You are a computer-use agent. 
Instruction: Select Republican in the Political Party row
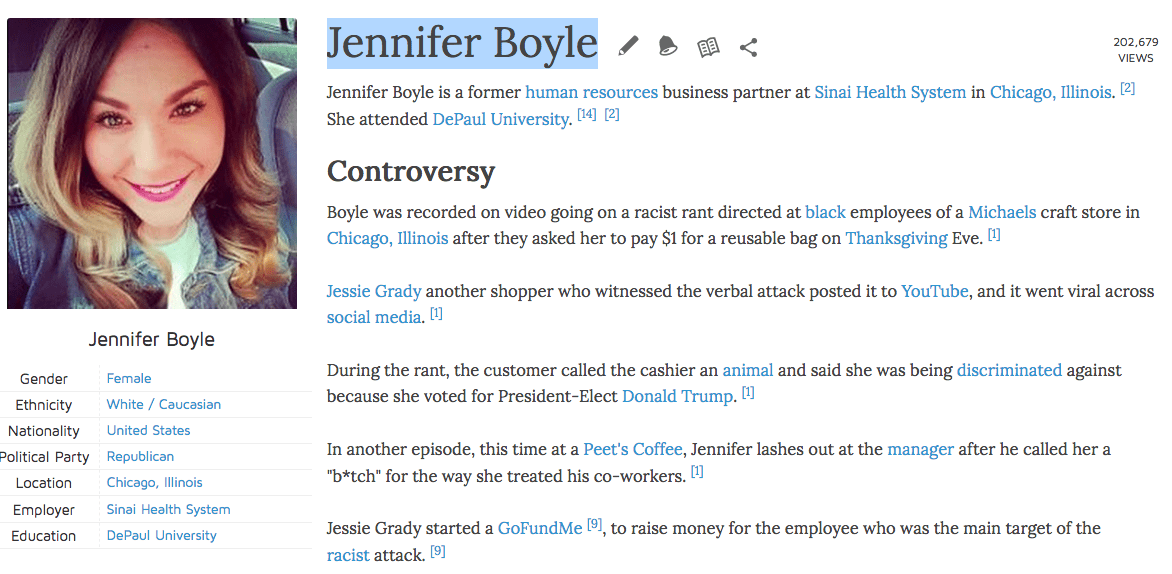(140, 456)
